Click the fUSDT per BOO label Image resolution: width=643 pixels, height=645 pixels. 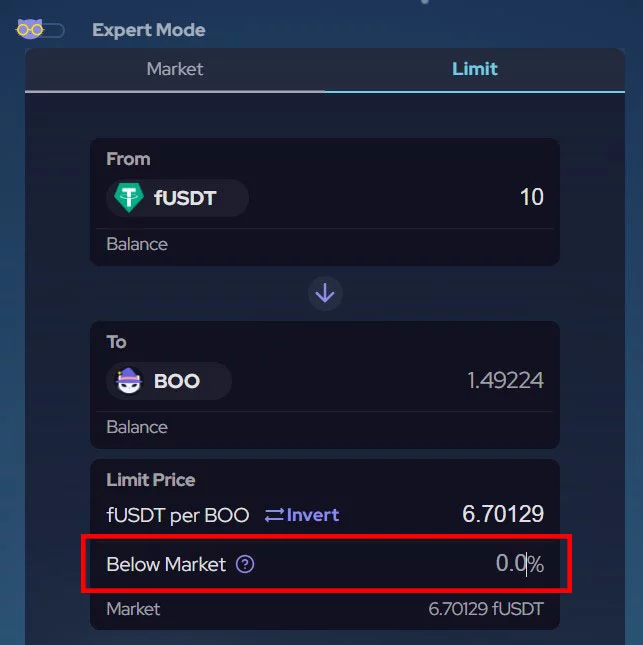(x=178, y=515)
